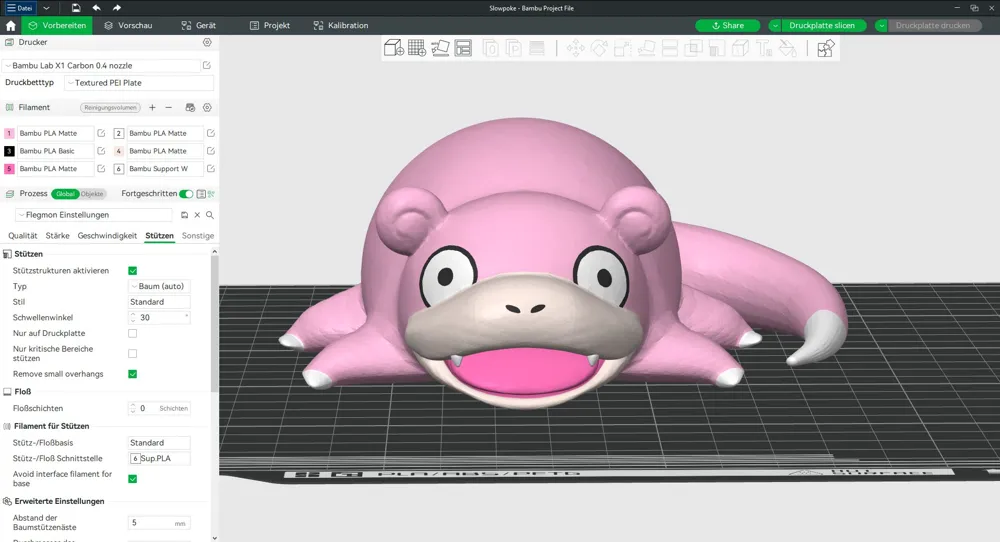
Task: Add a filament with plus icon
Action: pyautogui.click(x=152, y=108)
